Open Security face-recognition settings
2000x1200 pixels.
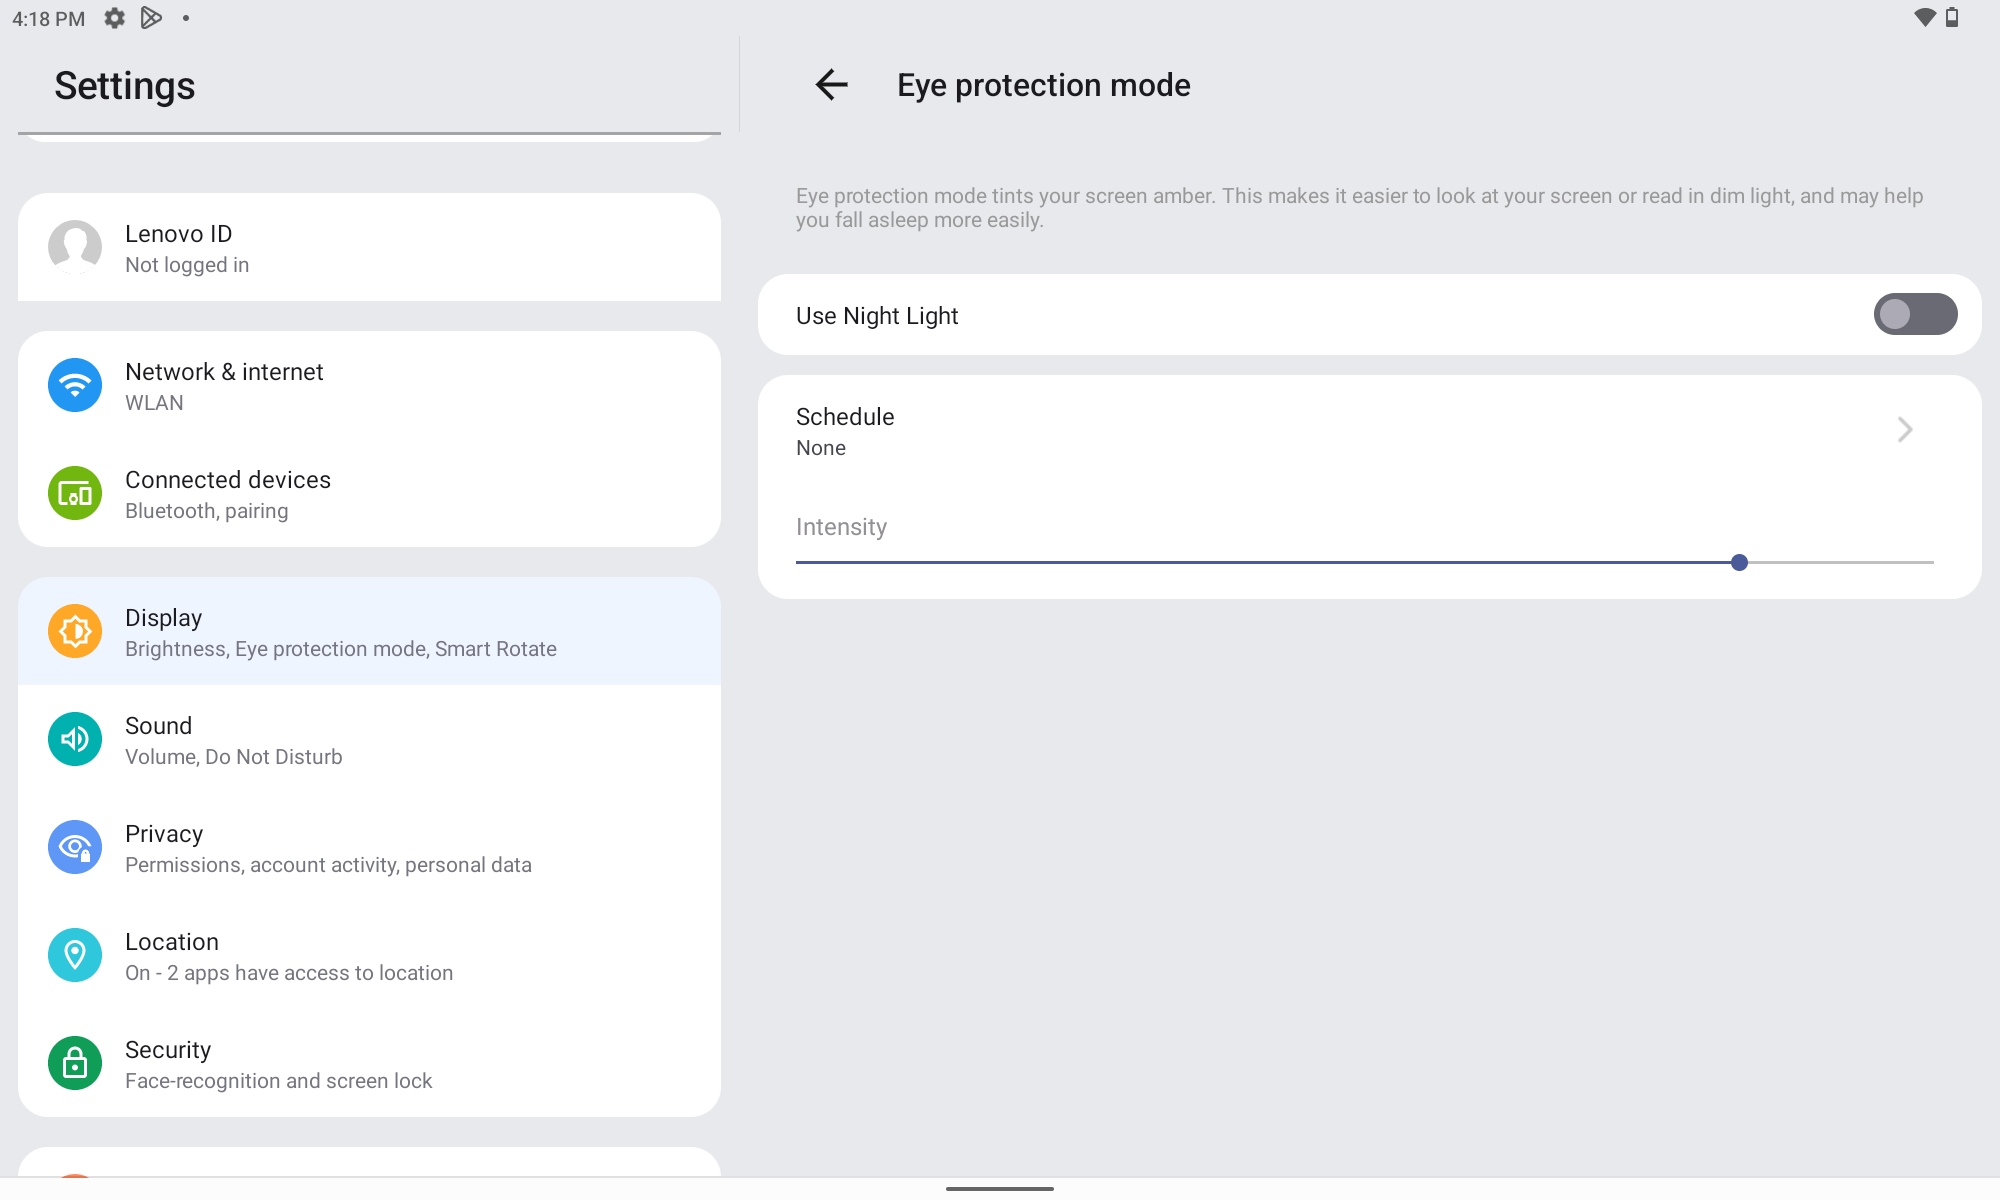pyautogui.click(x=369, y=1063)
